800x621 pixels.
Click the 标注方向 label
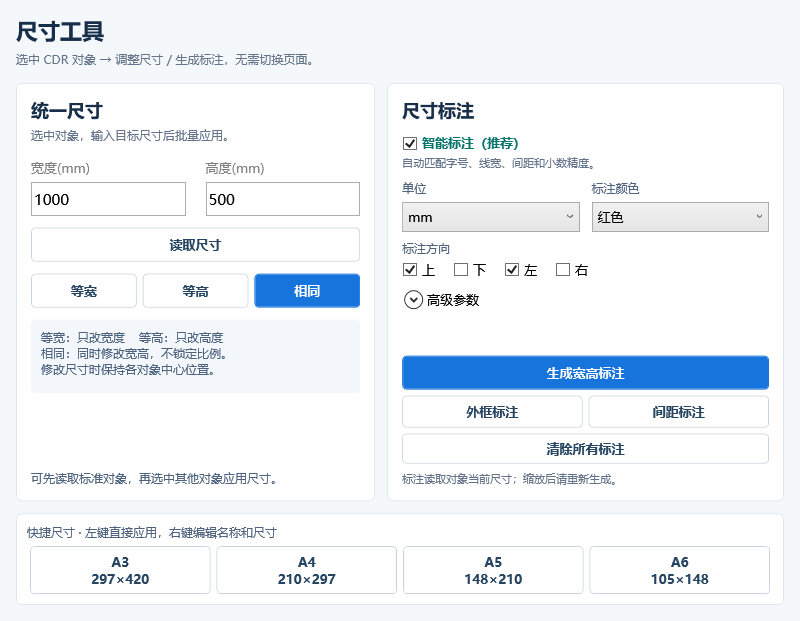point(426,249)
